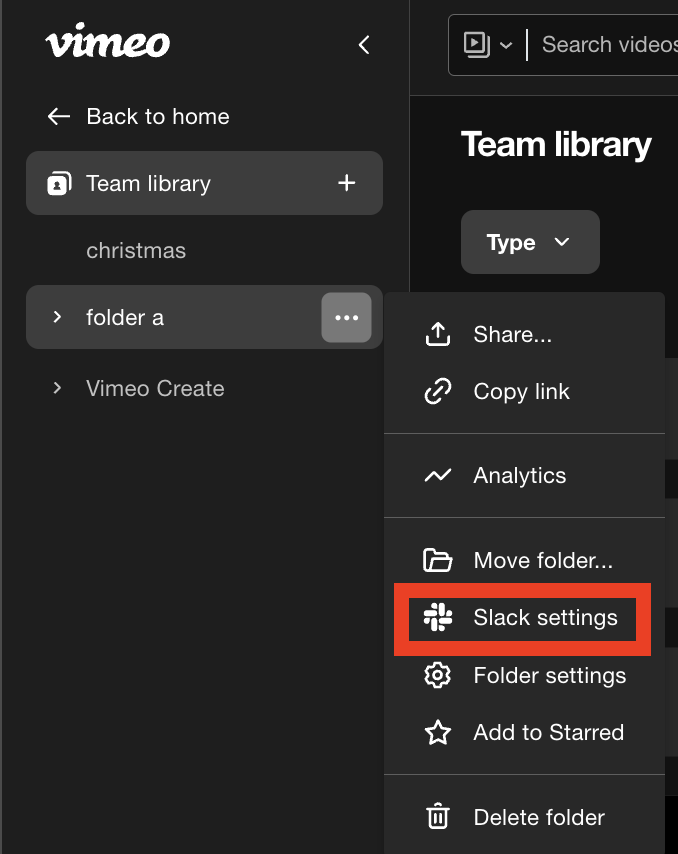Click the Slack logo icon

click(438, 617)
